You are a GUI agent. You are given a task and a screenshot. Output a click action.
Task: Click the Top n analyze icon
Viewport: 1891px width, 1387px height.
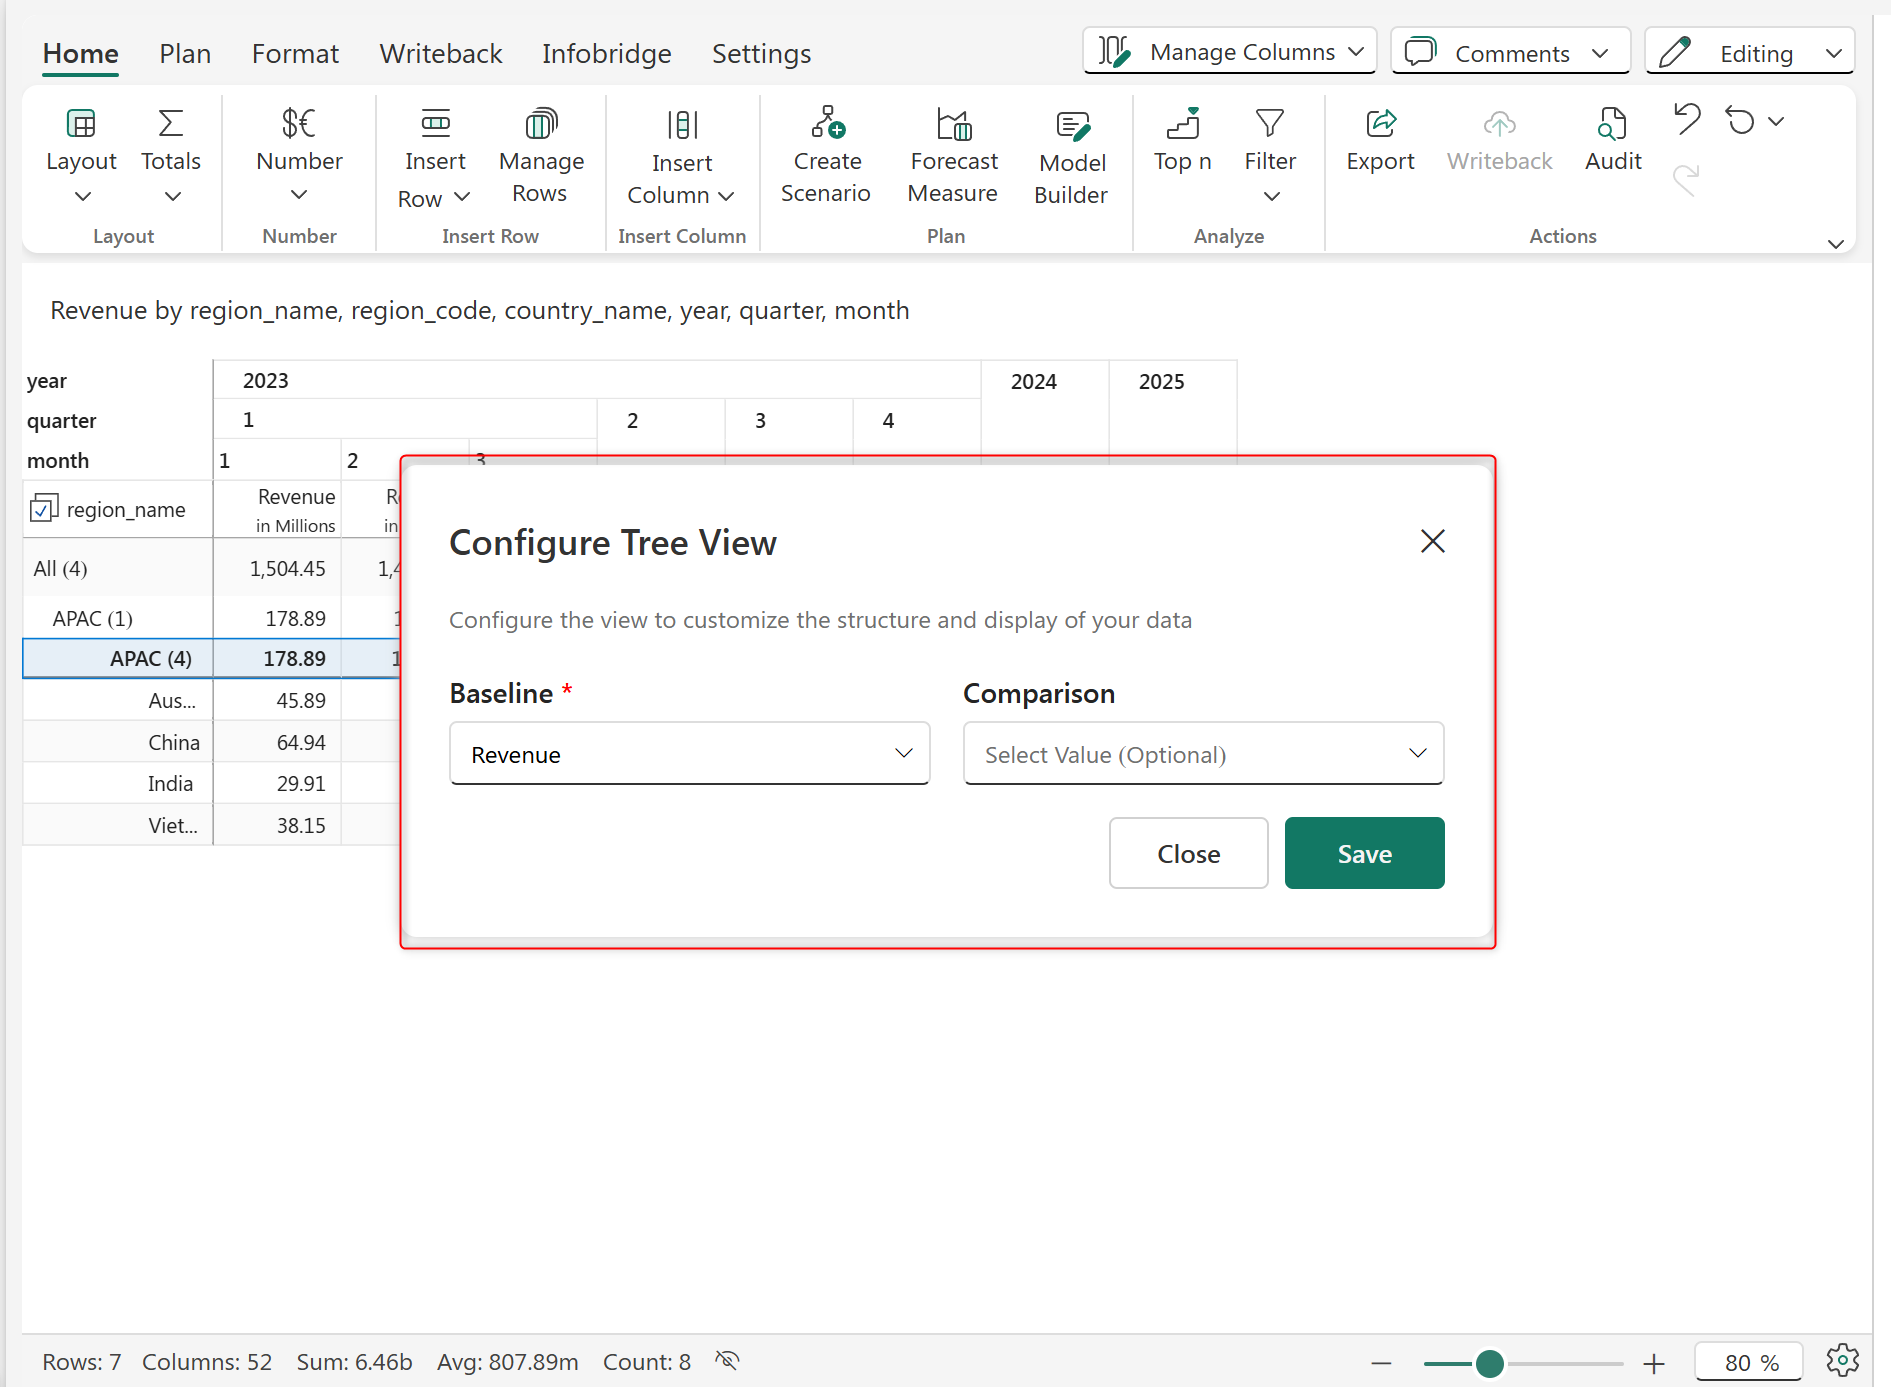click(1182, 124)
